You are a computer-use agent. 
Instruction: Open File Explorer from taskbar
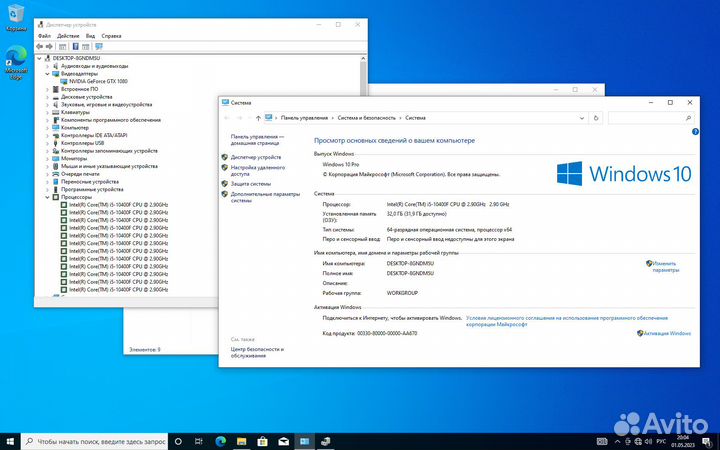click(x=242, y=442)
